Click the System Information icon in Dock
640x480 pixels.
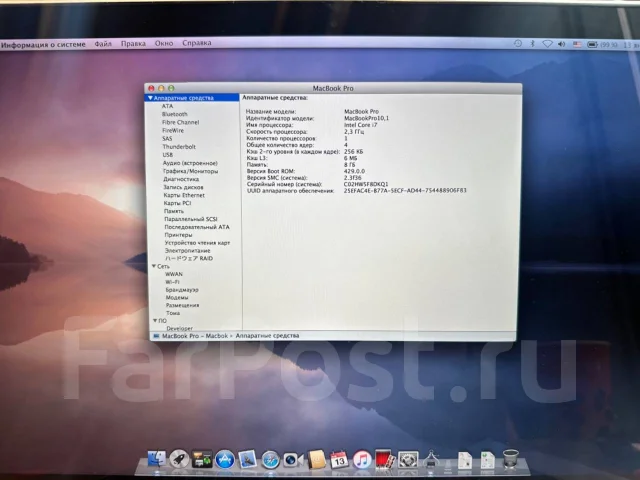[431, 460]
